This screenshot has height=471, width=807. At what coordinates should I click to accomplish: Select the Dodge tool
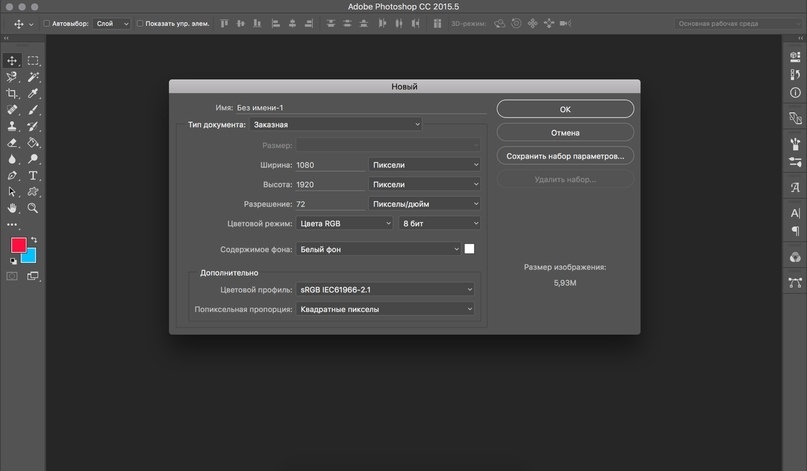click(33, 159)
